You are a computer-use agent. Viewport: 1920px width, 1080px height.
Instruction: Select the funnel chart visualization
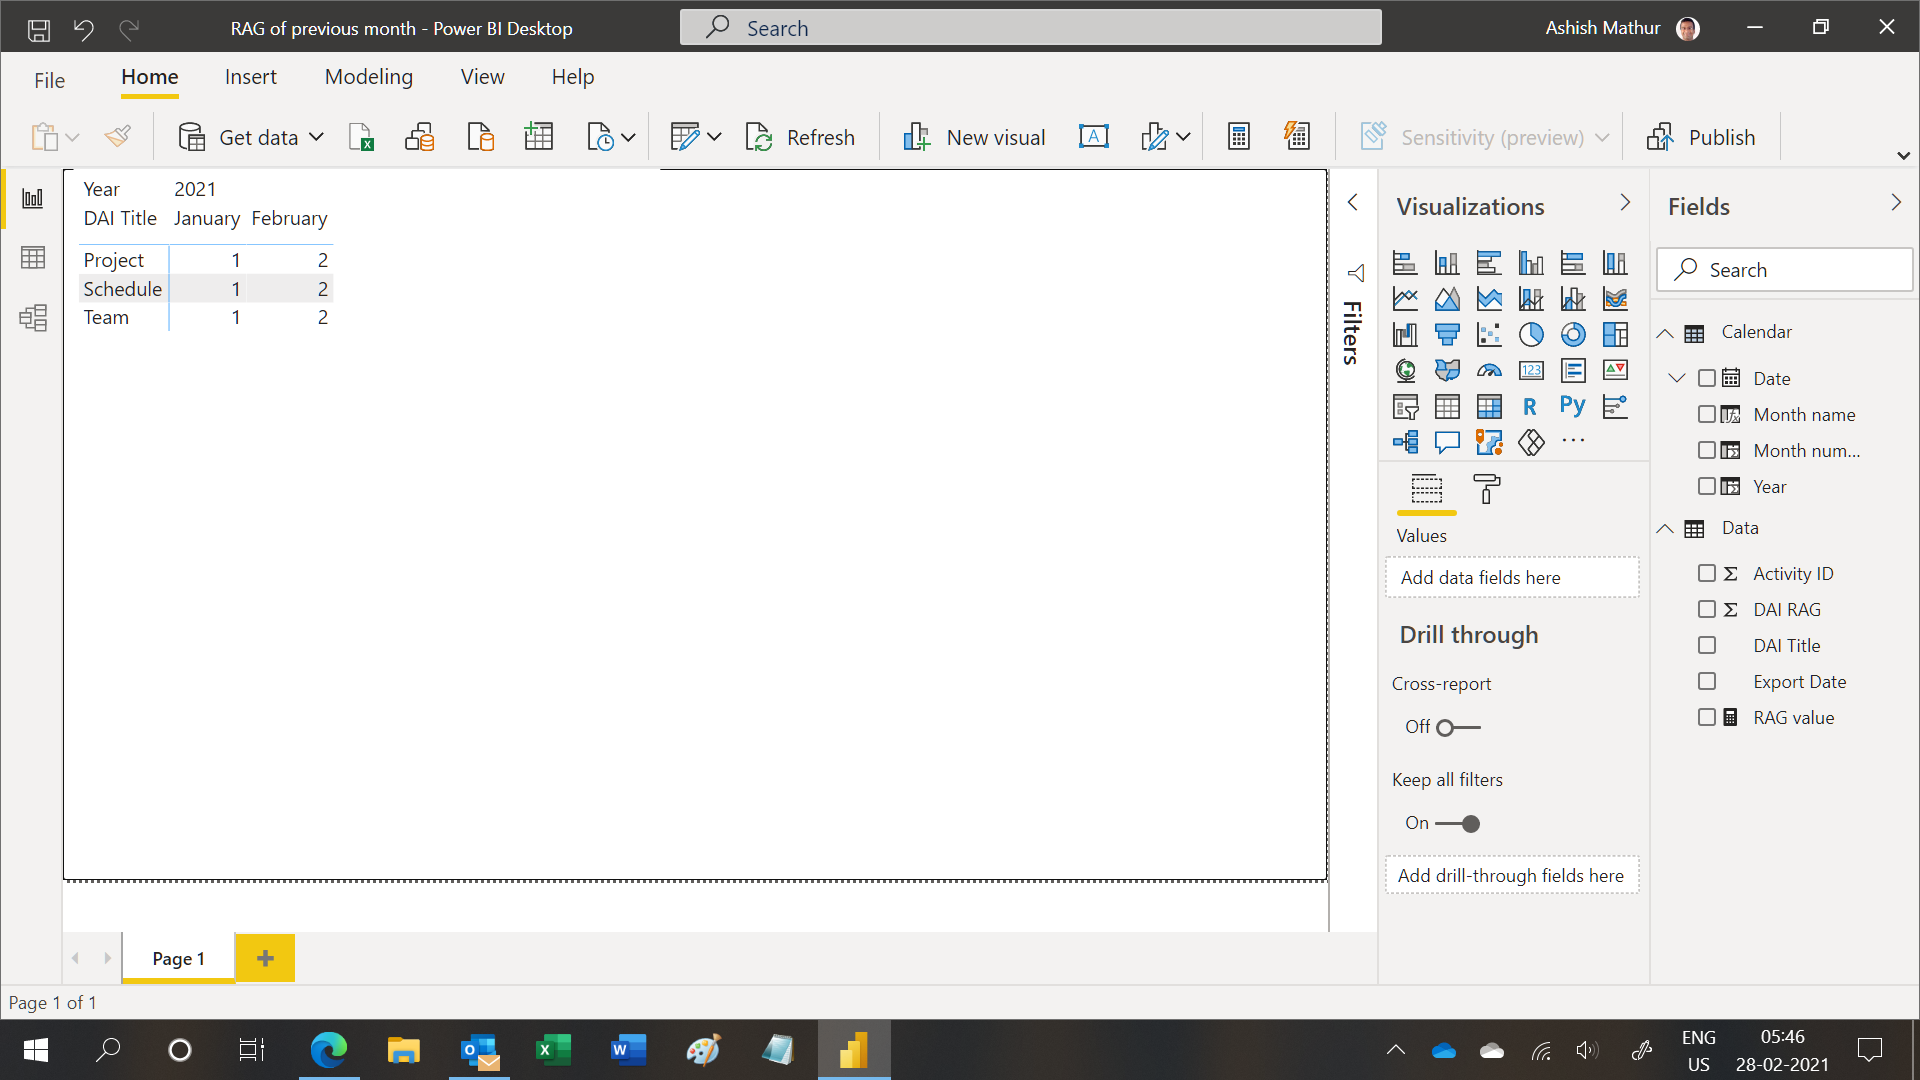click(x=1447, y=335)
